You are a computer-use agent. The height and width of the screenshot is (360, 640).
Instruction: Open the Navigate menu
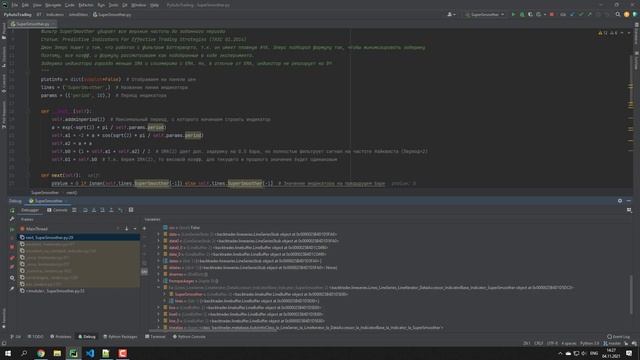pyautogui.click(x=53, y=5)
